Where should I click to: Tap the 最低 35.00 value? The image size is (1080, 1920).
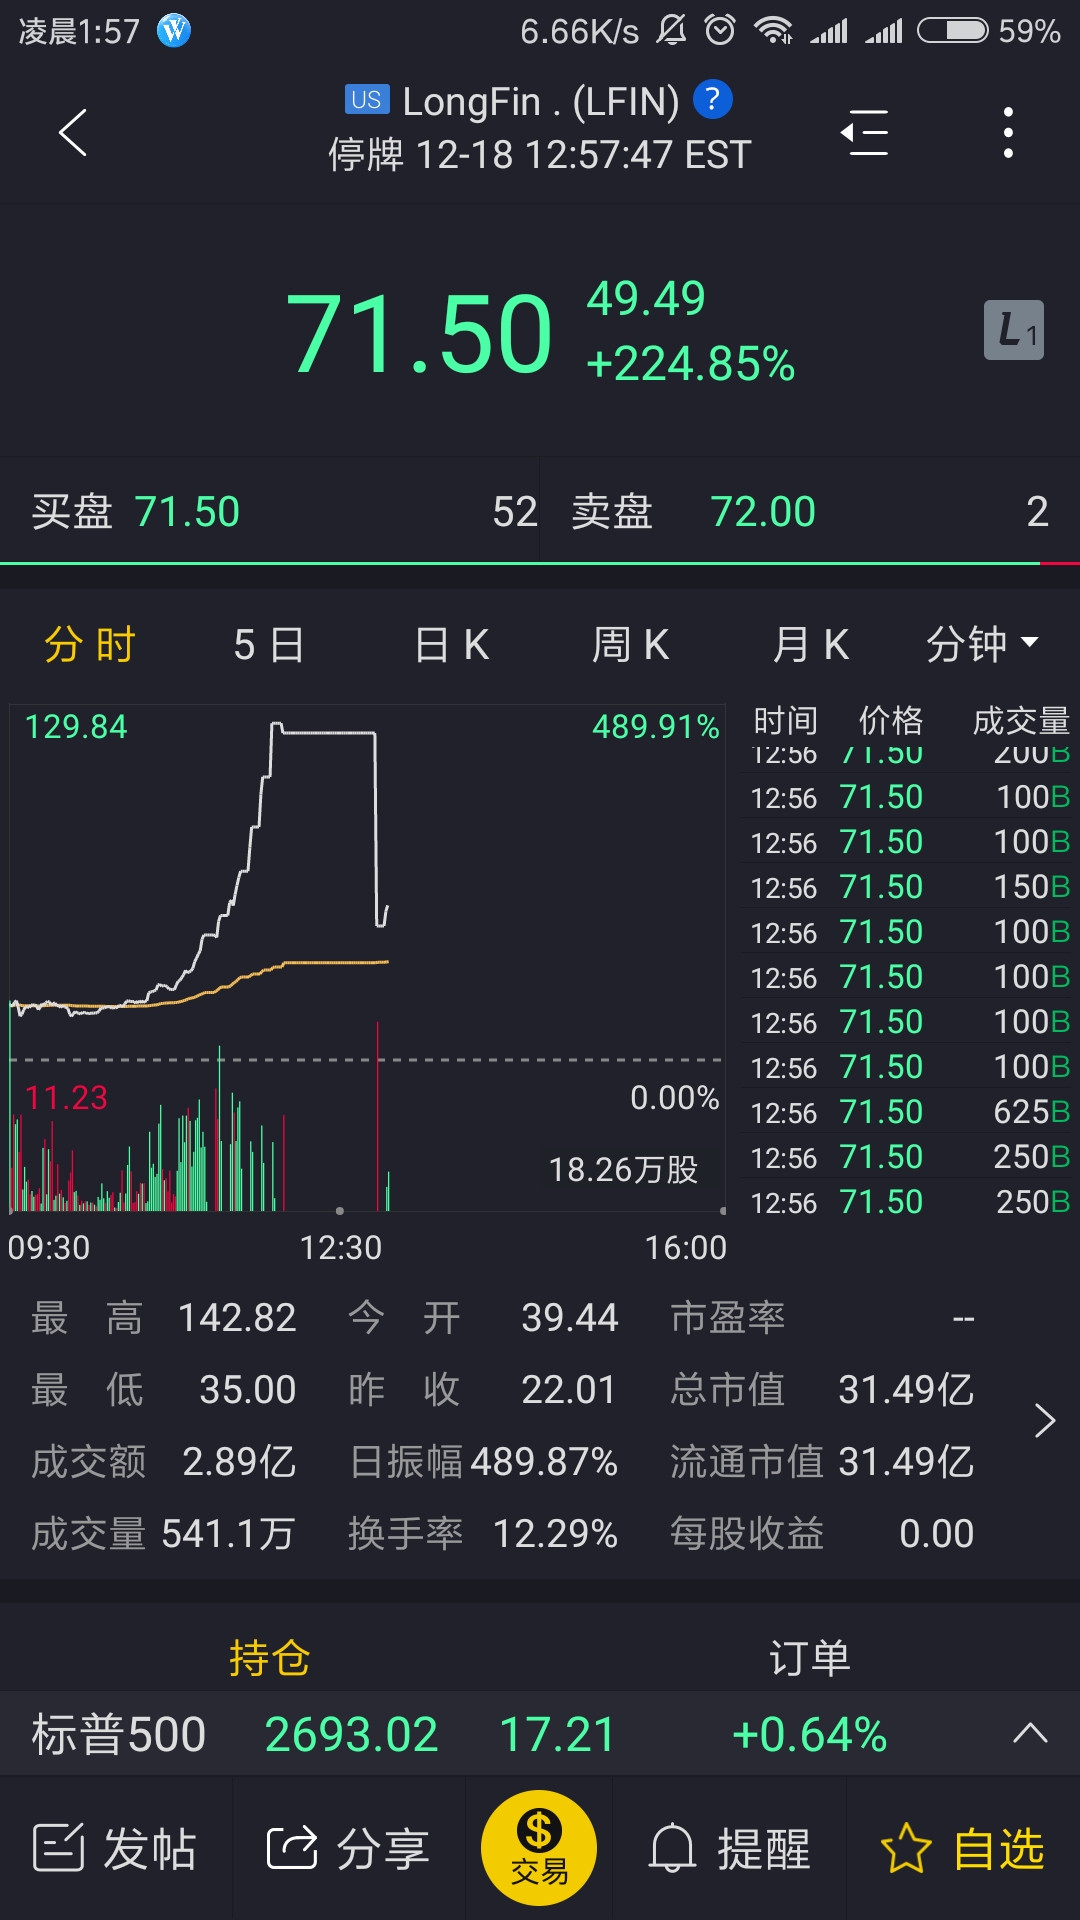coord(247,1390)
